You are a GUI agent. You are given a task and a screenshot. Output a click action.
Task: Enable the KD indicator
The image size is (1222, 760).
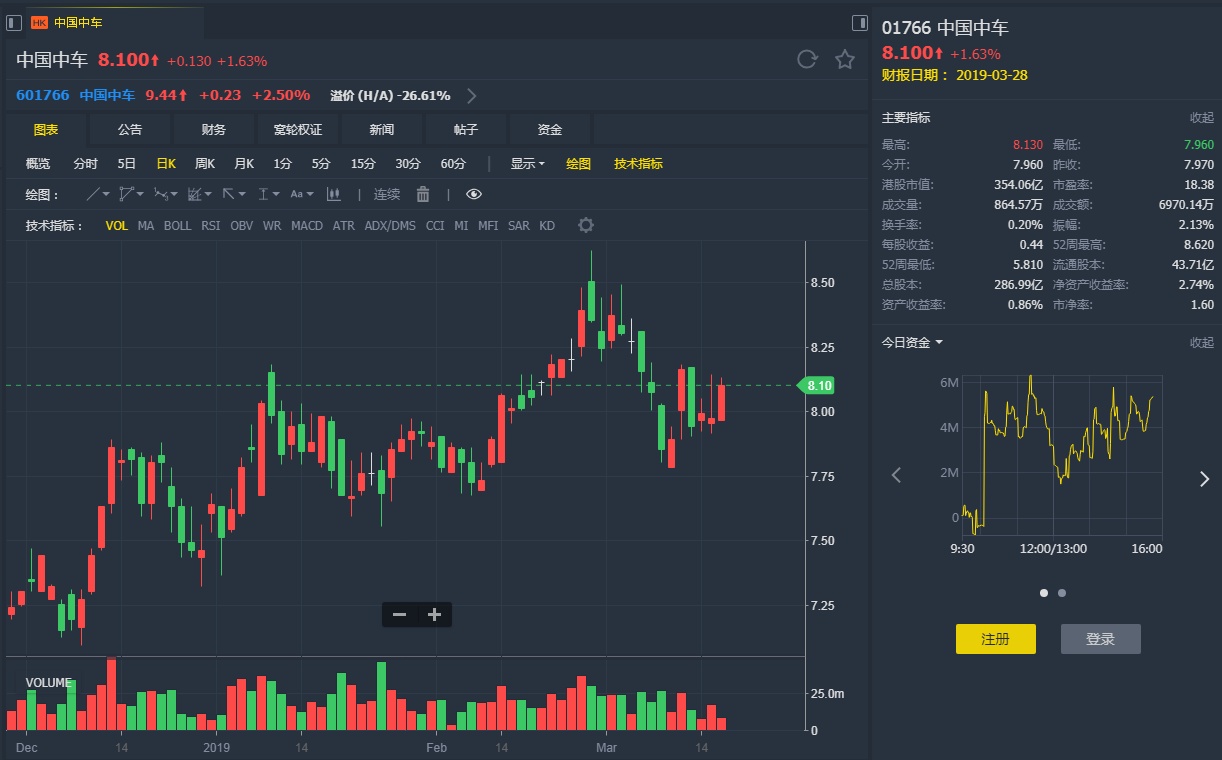pos(547,226)
